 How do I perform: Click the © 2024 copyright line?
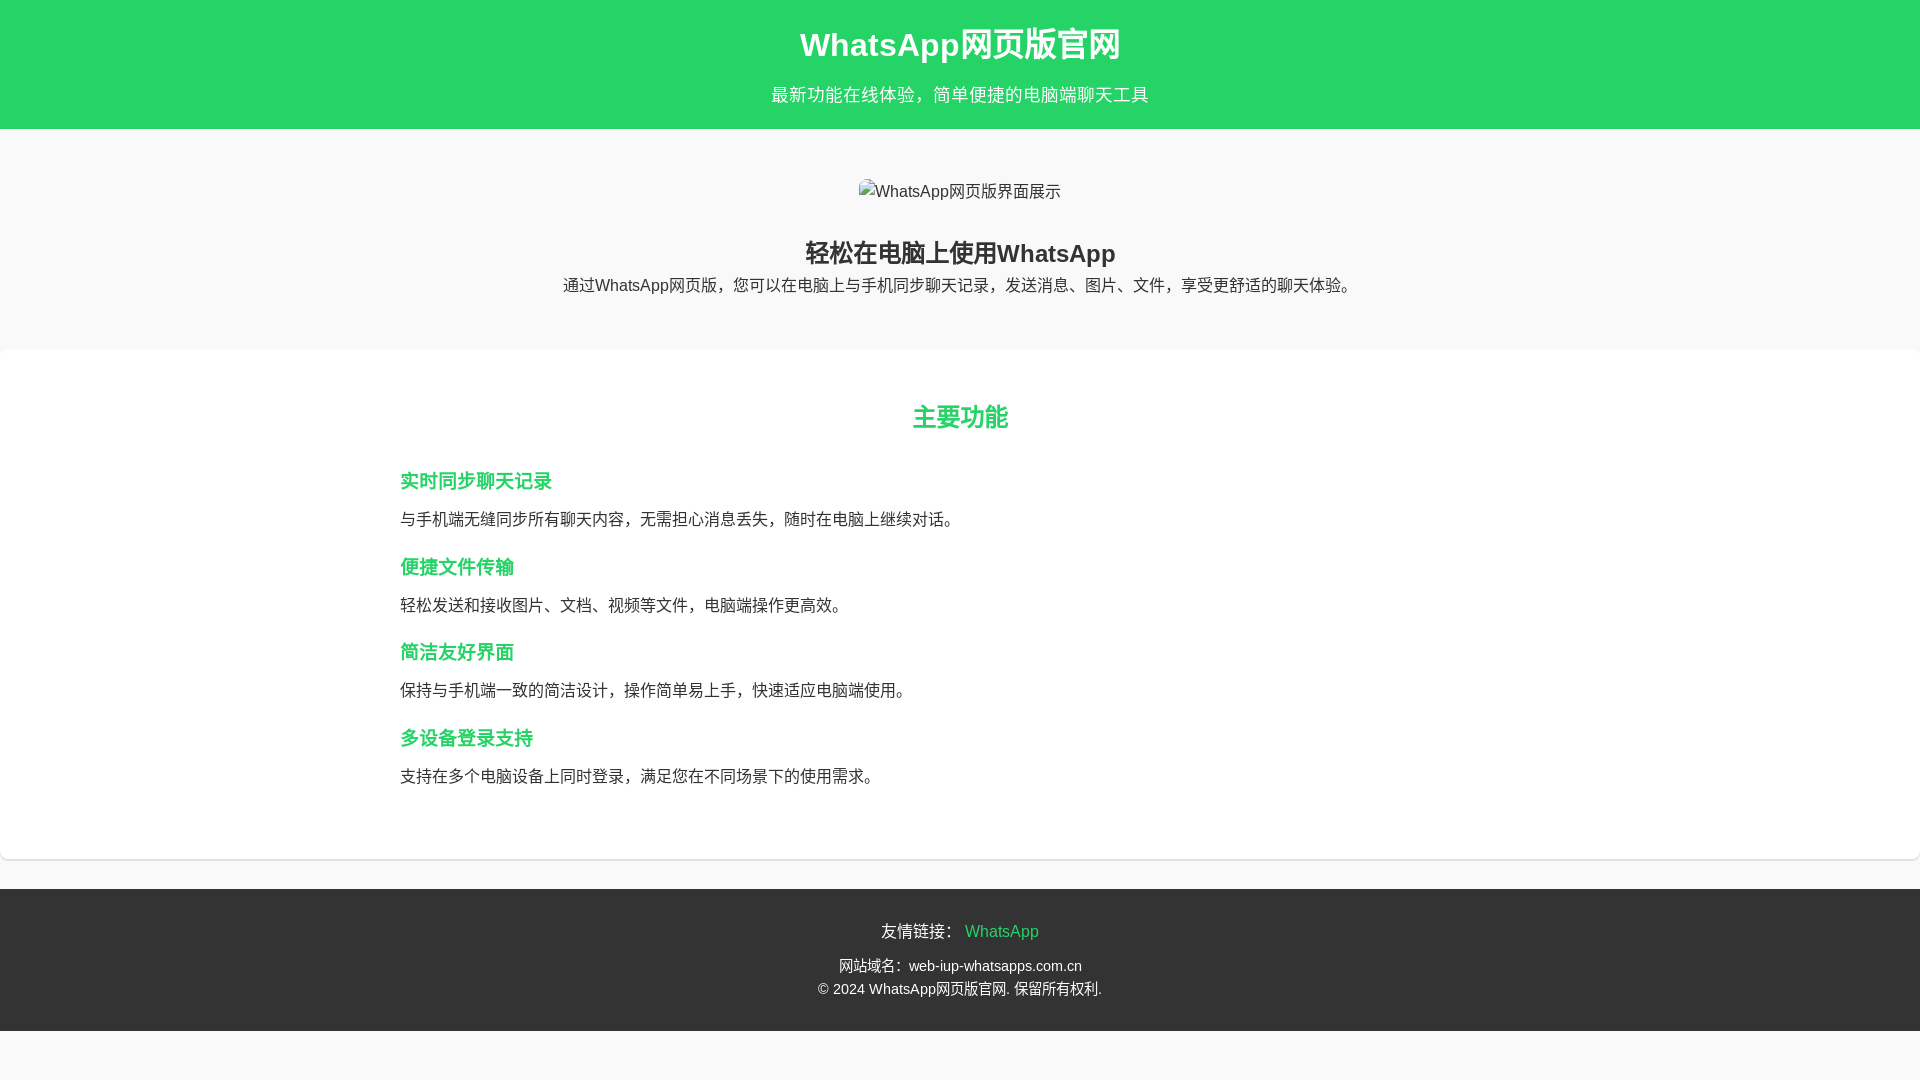coord(960,989)
